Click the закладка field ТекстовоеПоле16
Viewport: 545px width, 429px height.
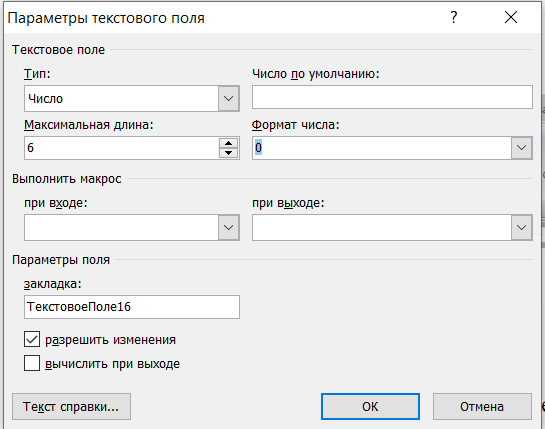coord(132,307)
